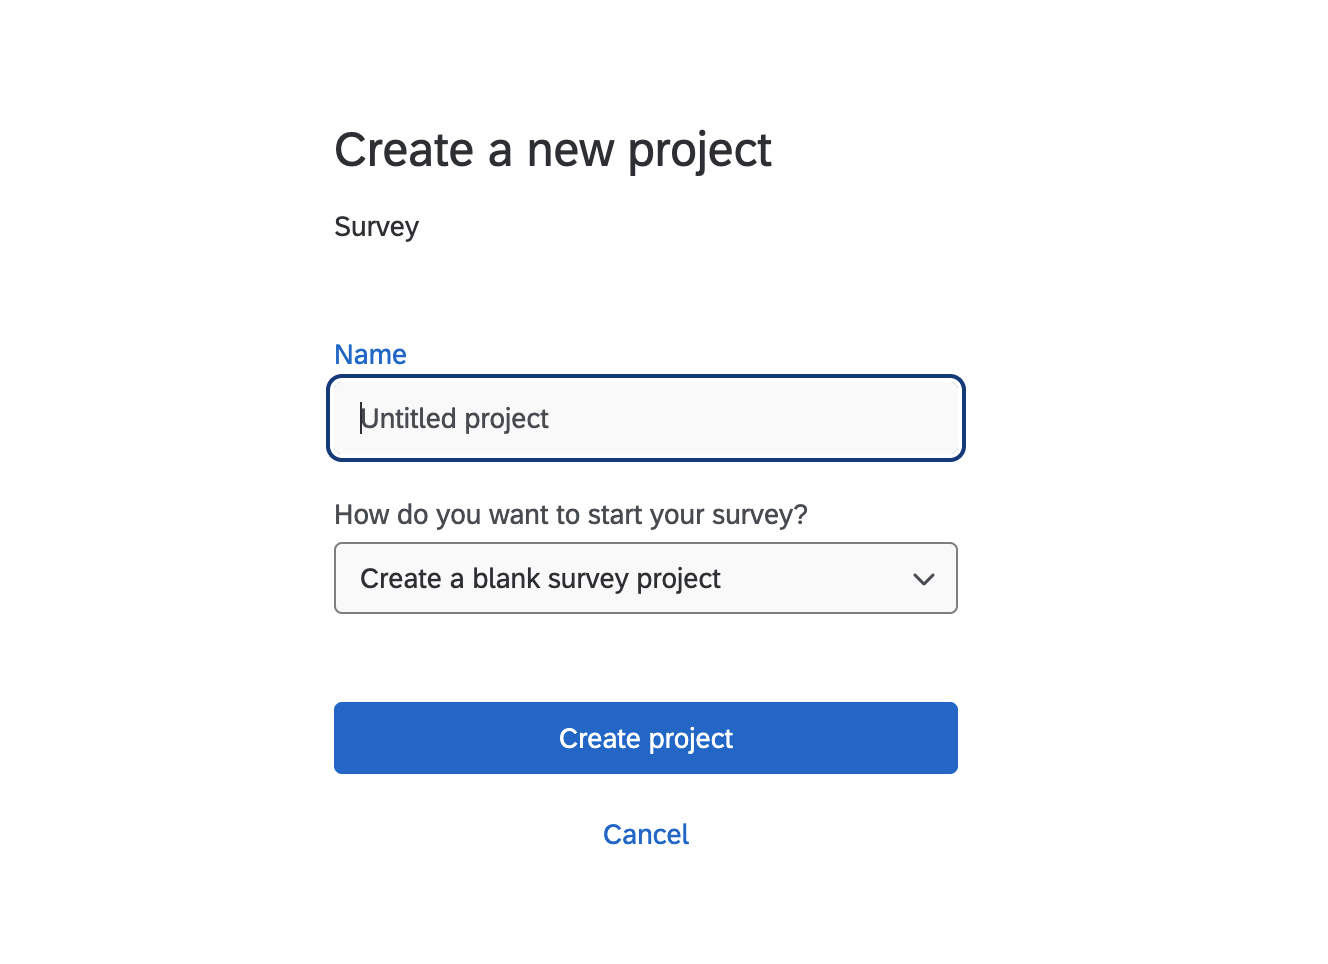Image resolution: width=1328 pixels, height=964 pixels.
Task: Click the 'Create a new project' heading
Action: 553,150
